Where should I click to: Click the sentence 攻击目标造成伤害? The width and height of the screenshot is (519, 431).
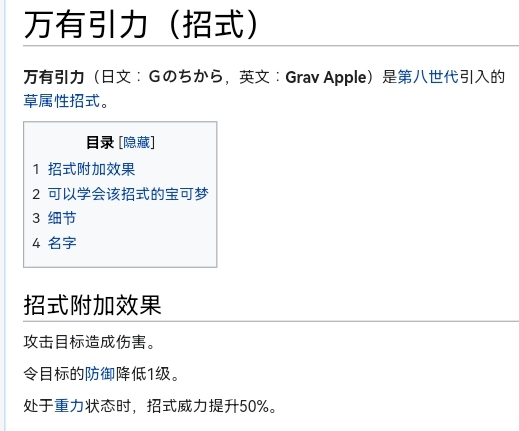coord(85,342)
